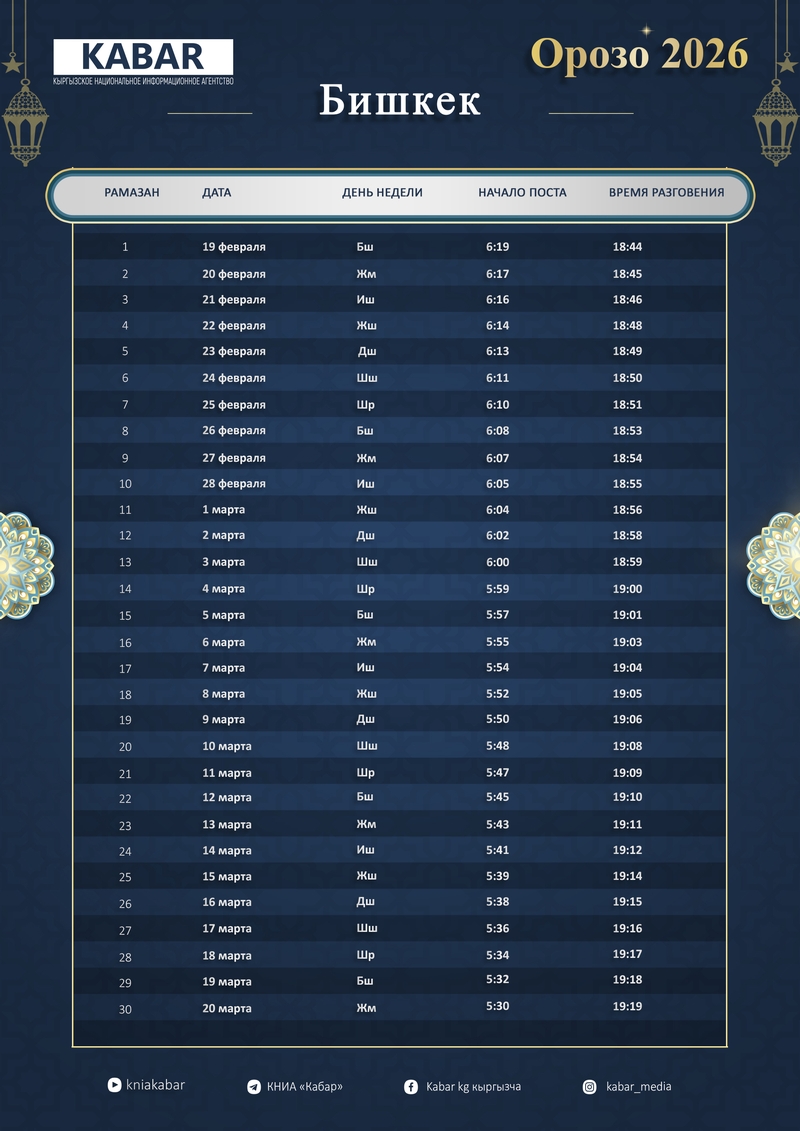Open the Kabar kg кыргызча Facebook link

click(473, 1087)
